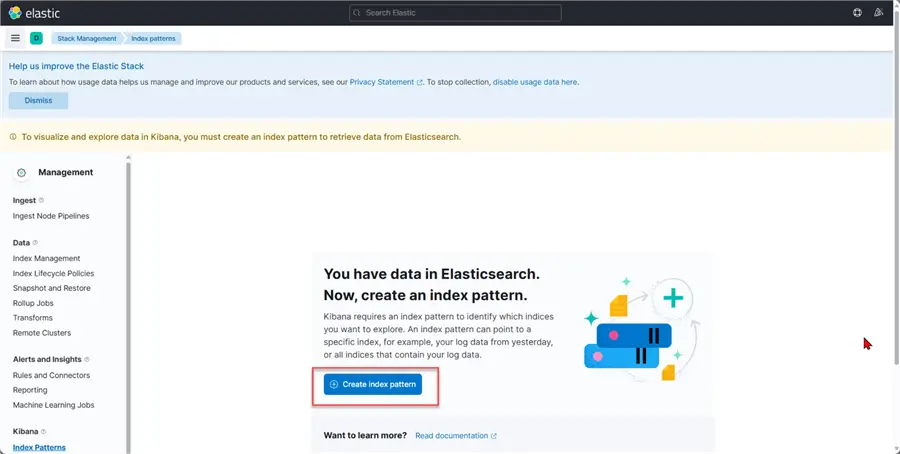Open Snapshot and Restore
This screenshot has height=454, width=900.
pos(52,288)
